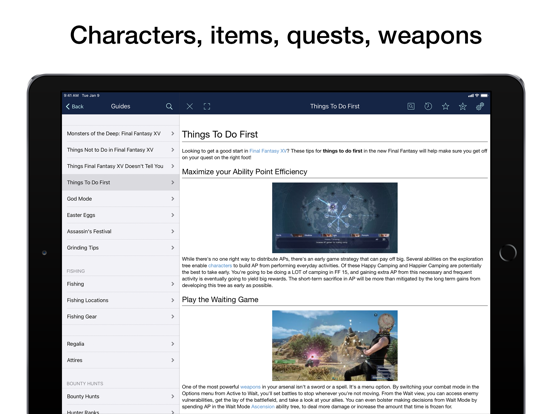Expand chevron on Things Not to Do row

(172, 150)
